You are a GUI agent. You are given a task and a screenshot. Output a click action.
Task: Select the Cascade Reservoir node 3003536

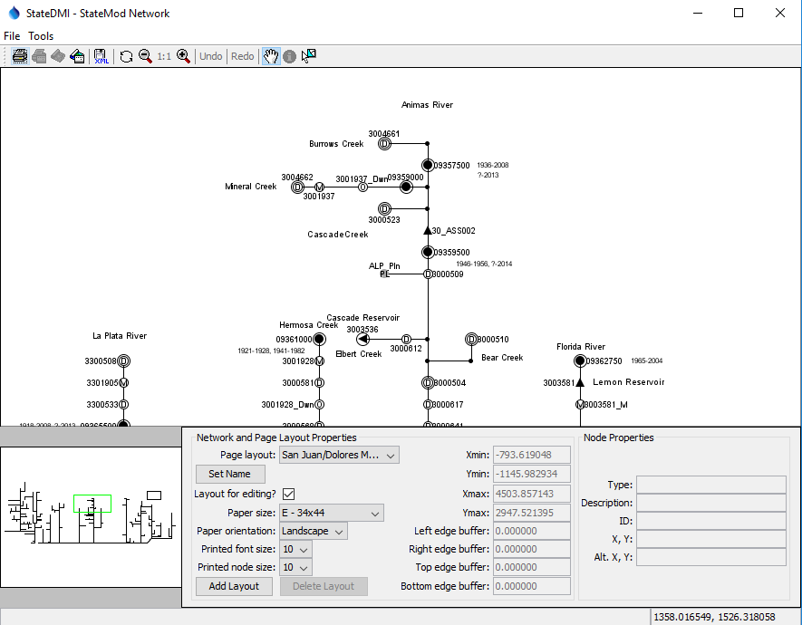pos(363,339)
